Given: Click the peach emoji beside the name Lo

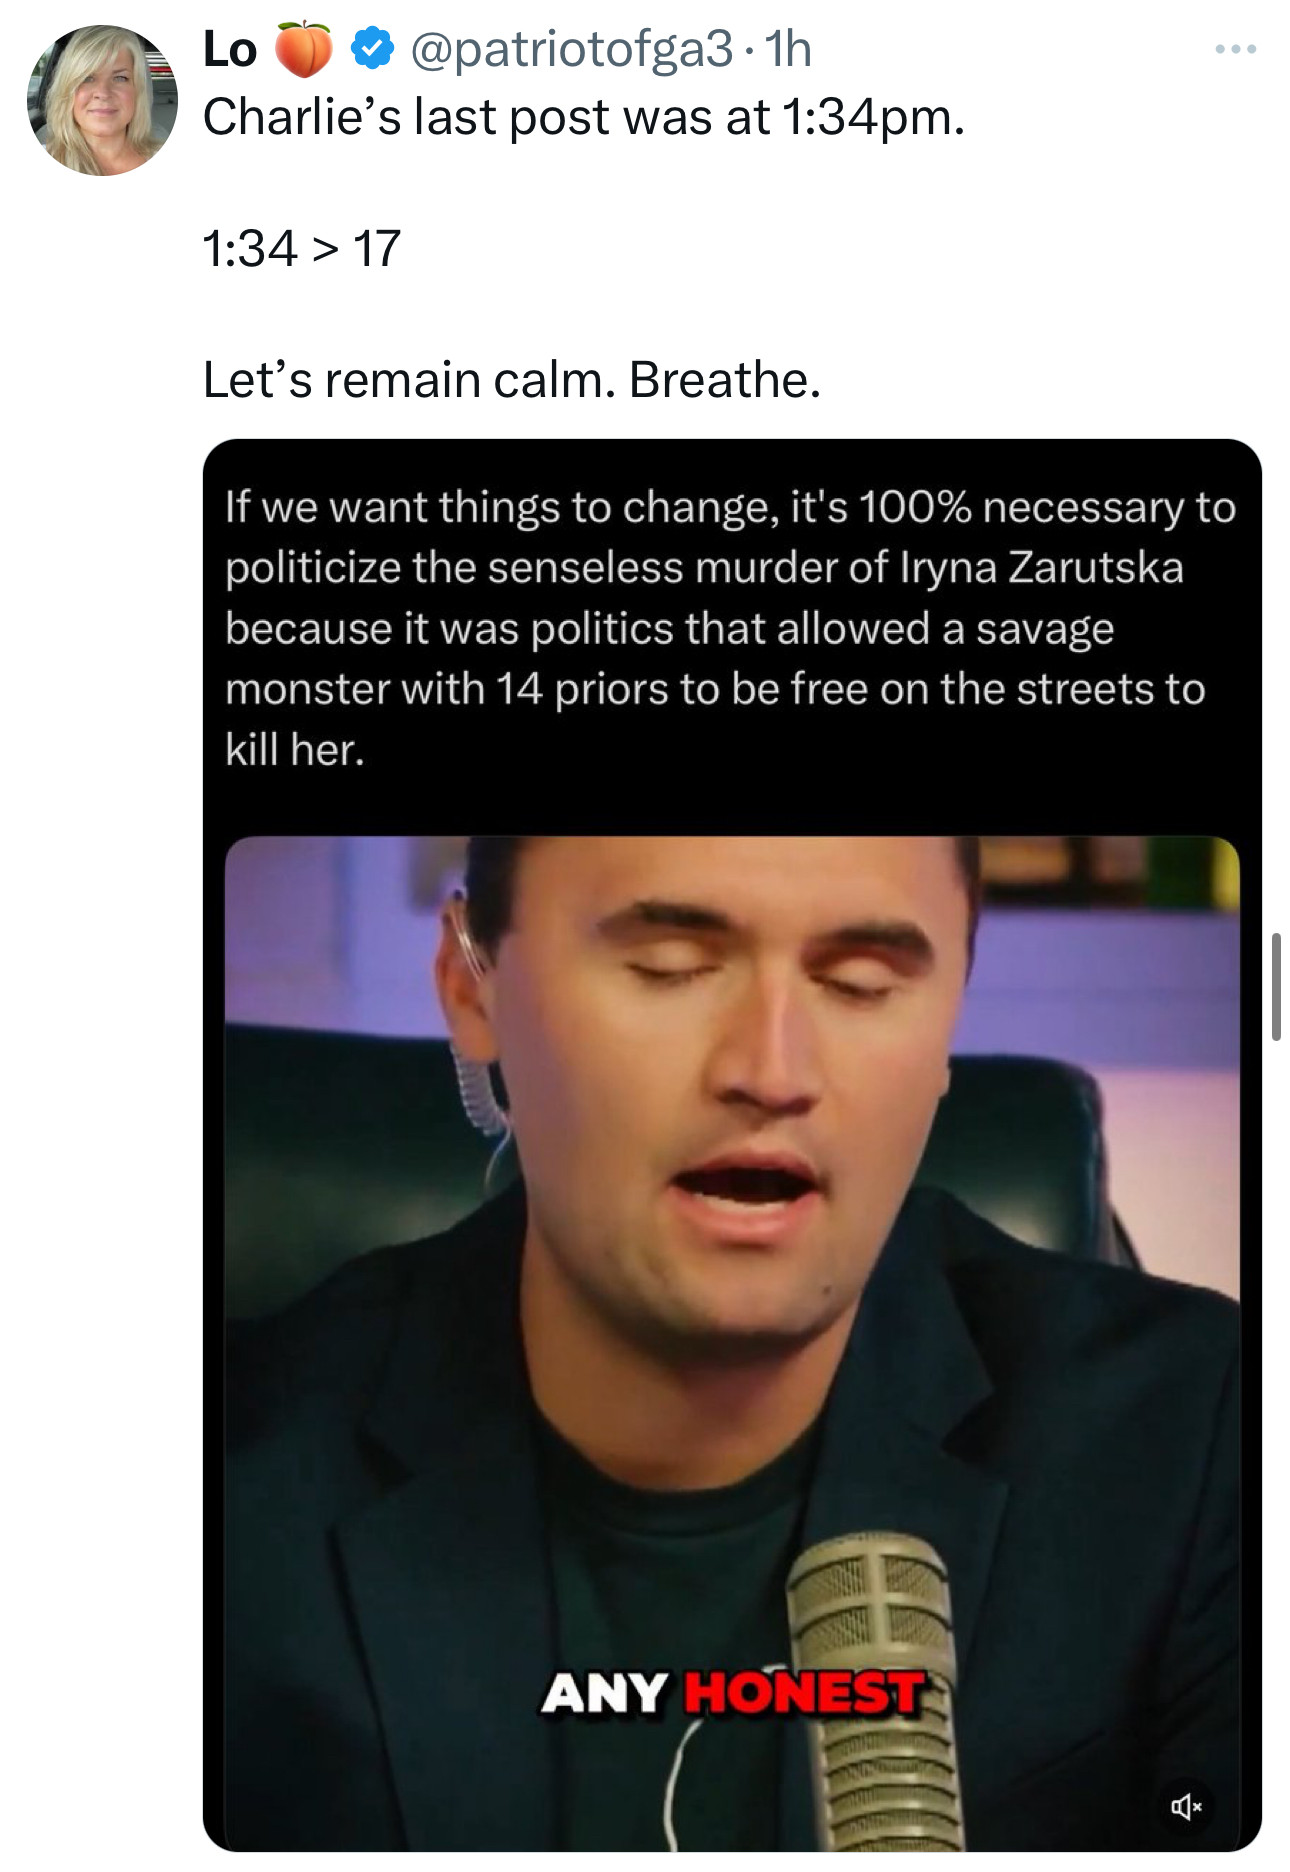Looking at the screenshot, I should [303, 49].
